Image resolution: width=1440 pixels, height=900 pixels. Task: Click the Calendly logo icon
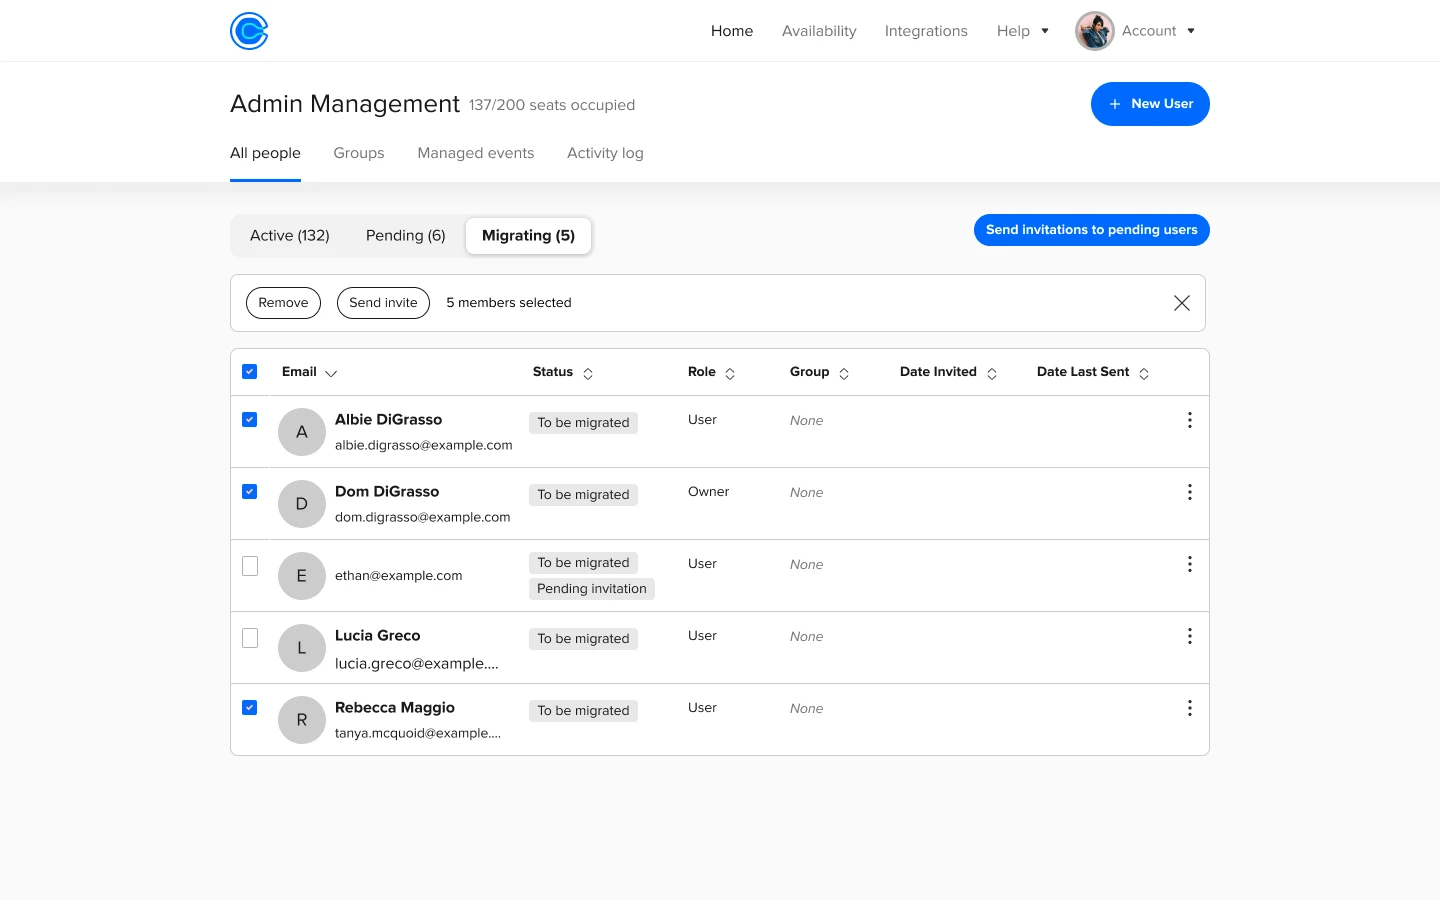coord(249,31)
